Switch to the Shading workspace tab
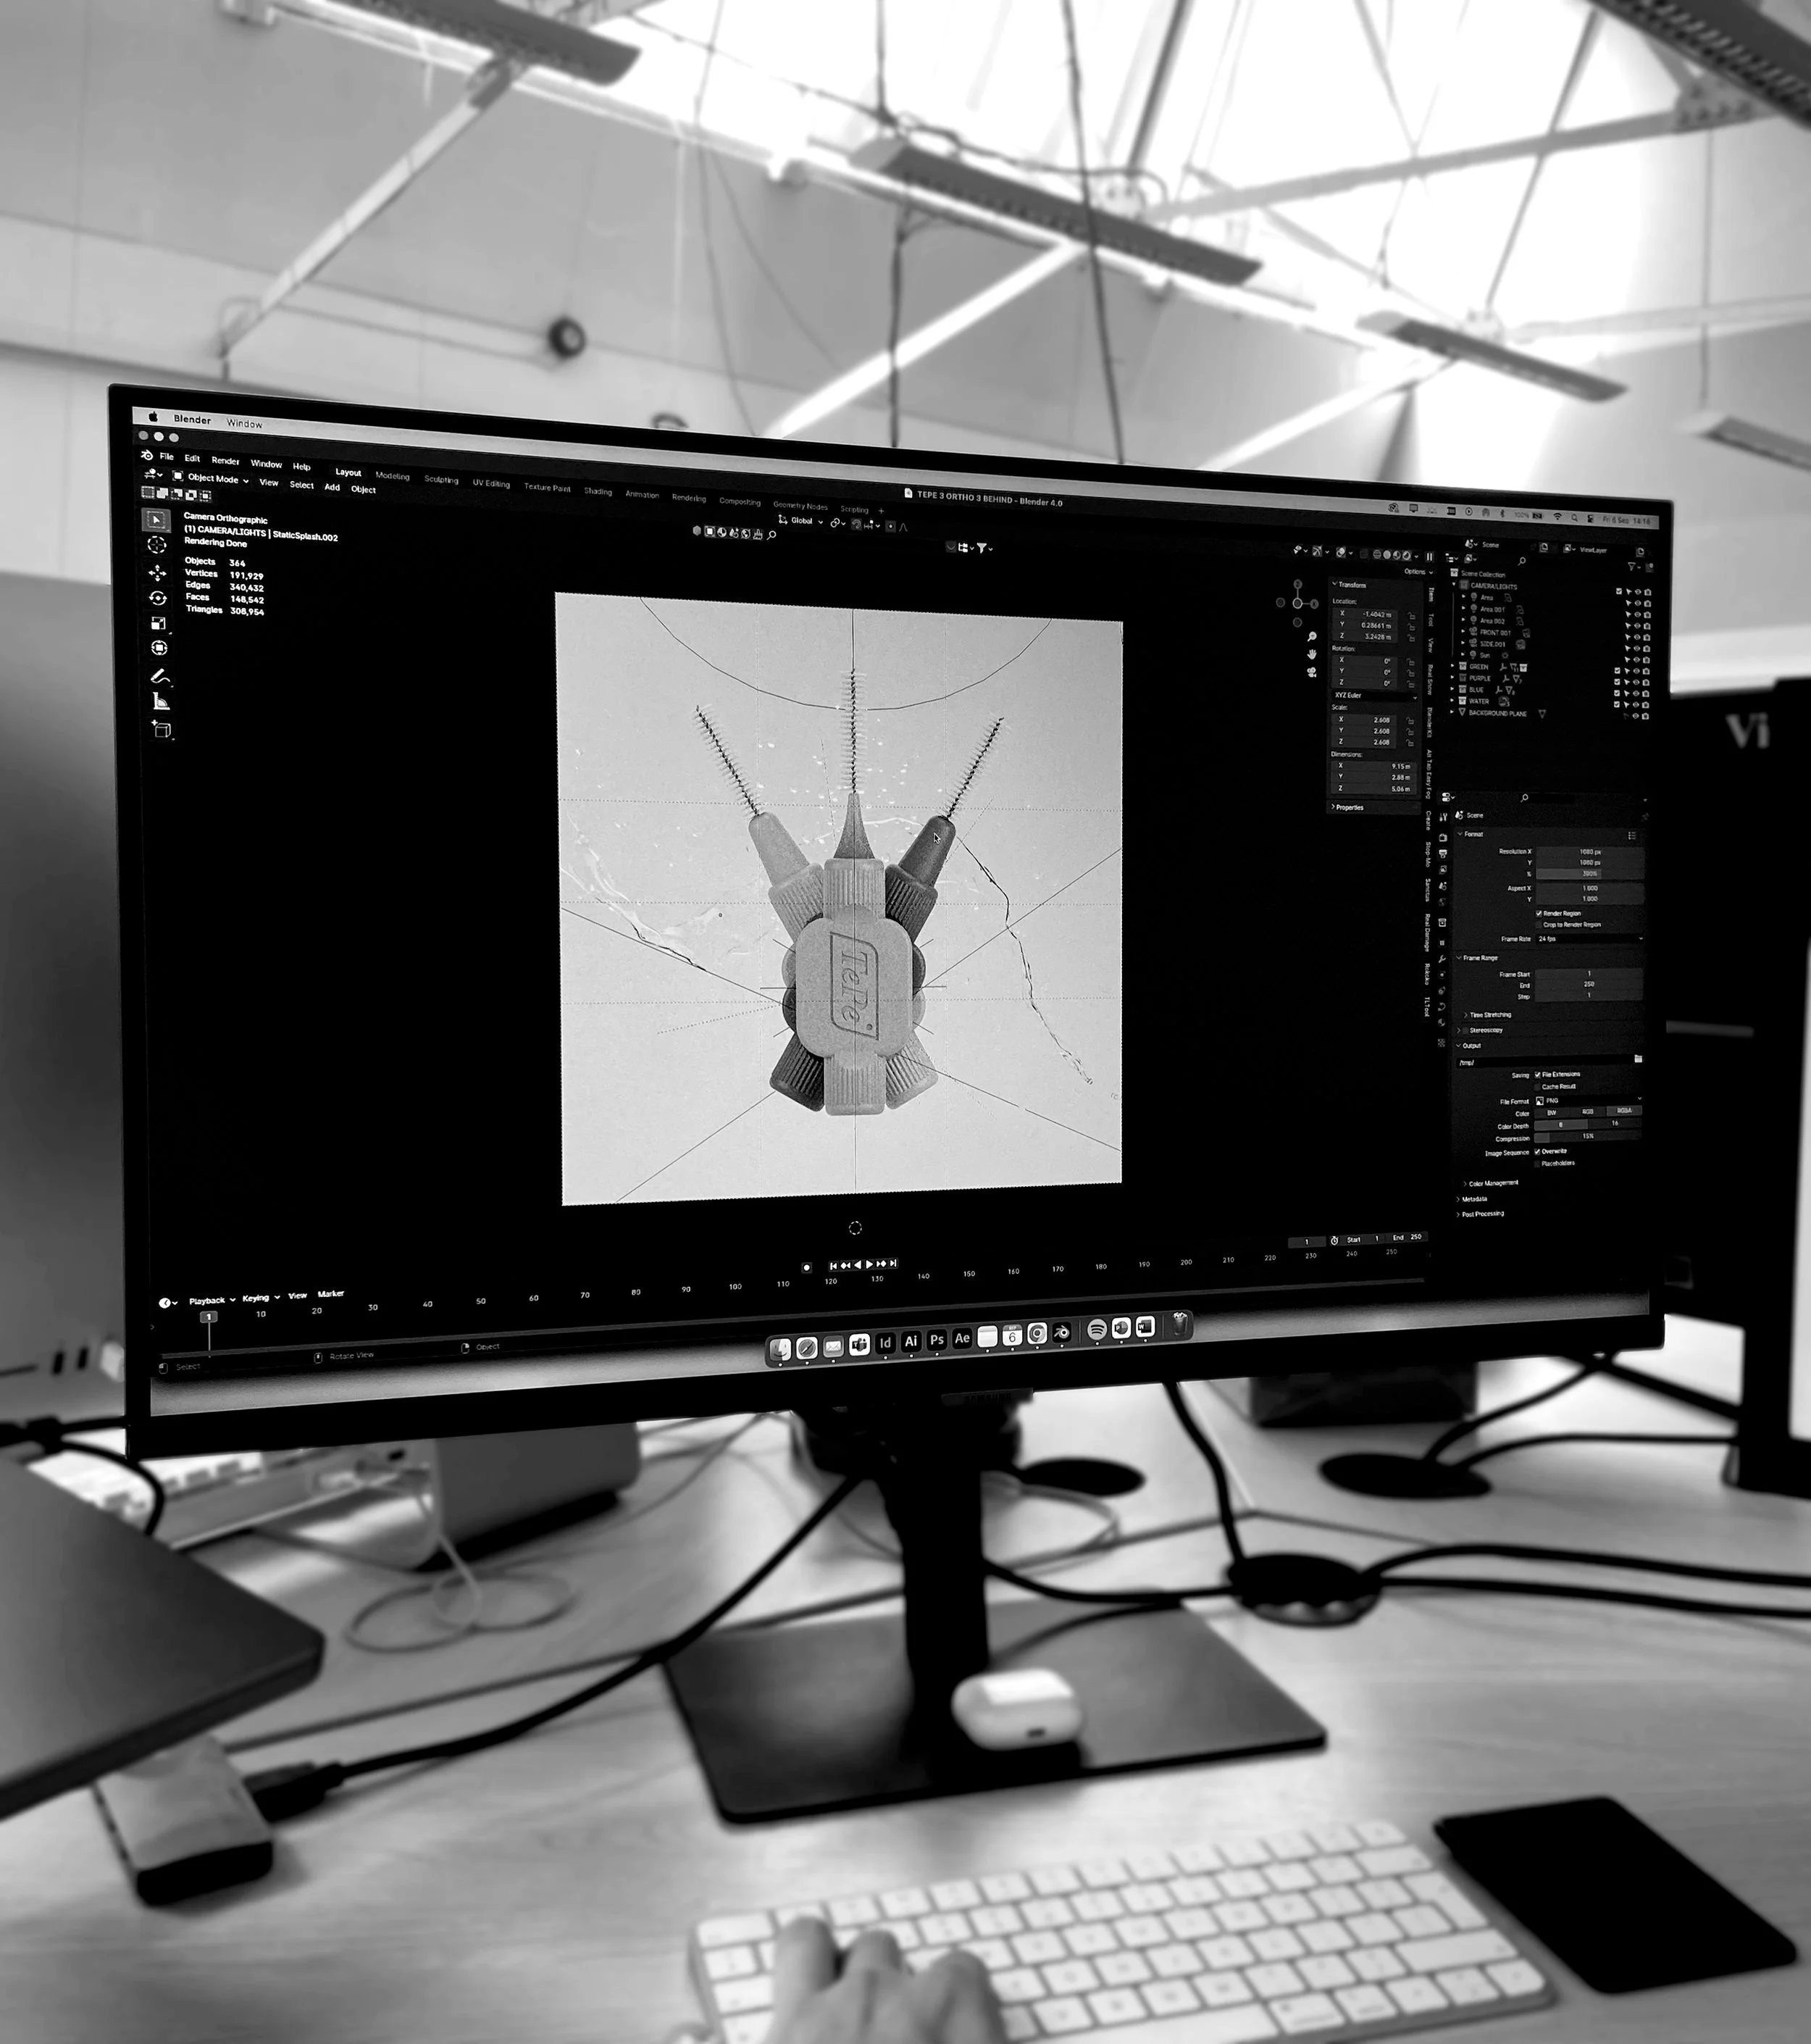The height and width of the screenshot is (2044, 1811). click(598, 491)
